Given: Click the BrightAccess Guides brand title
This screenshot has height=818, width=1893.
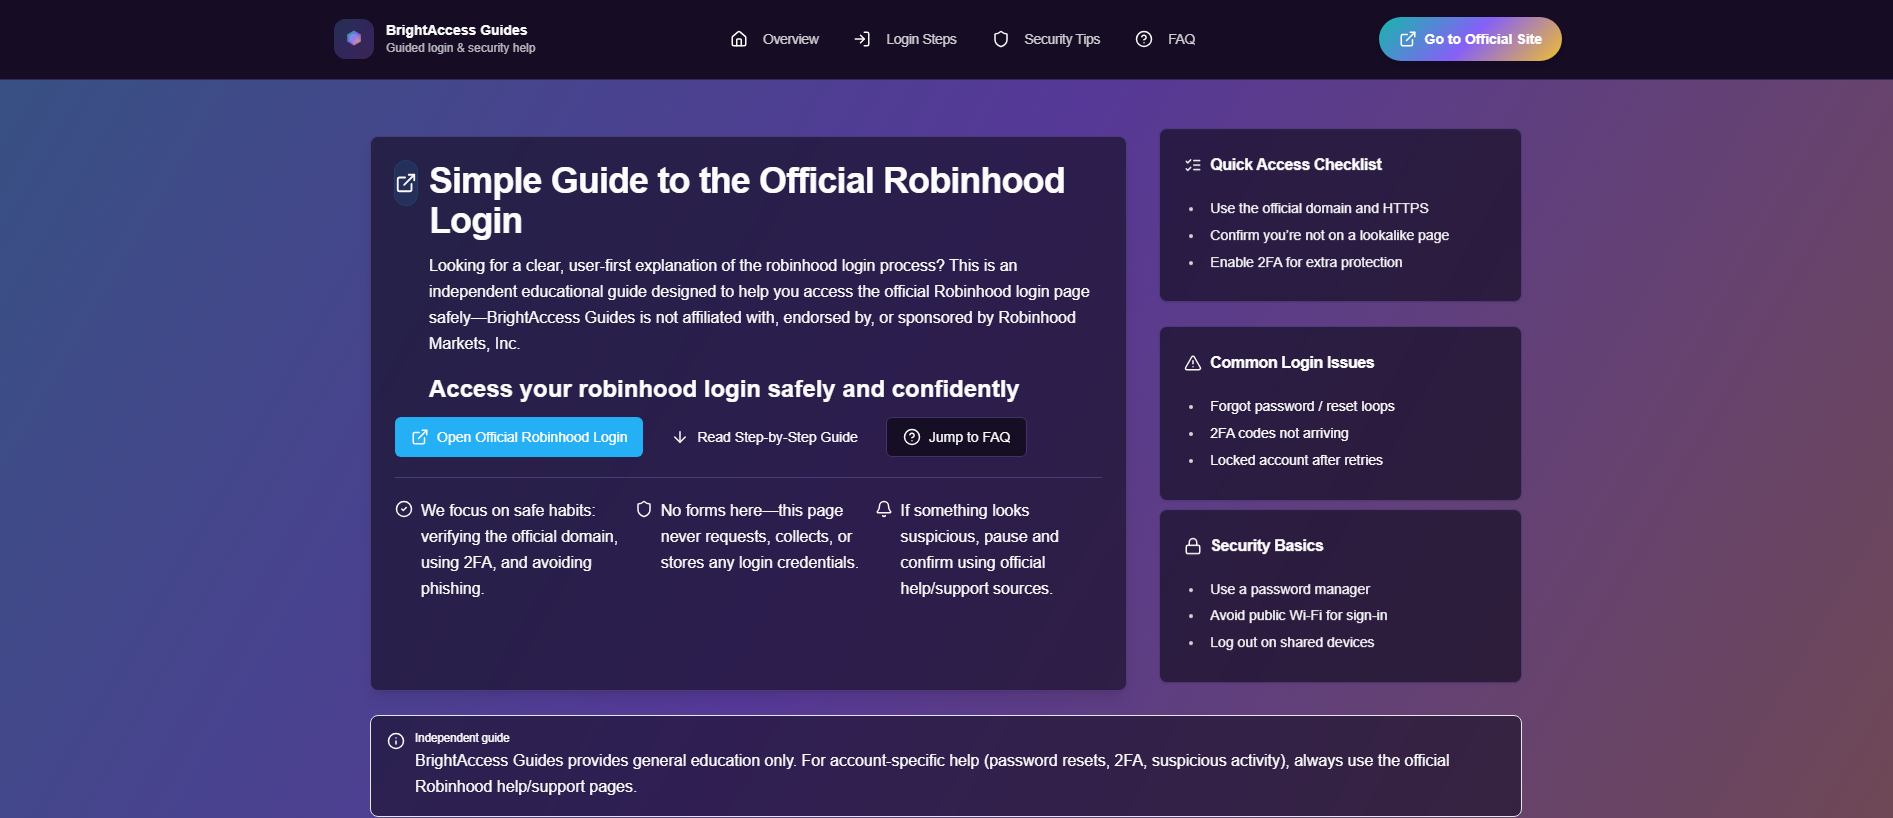Looking at the screenshot, I should (x=456, y=30).
